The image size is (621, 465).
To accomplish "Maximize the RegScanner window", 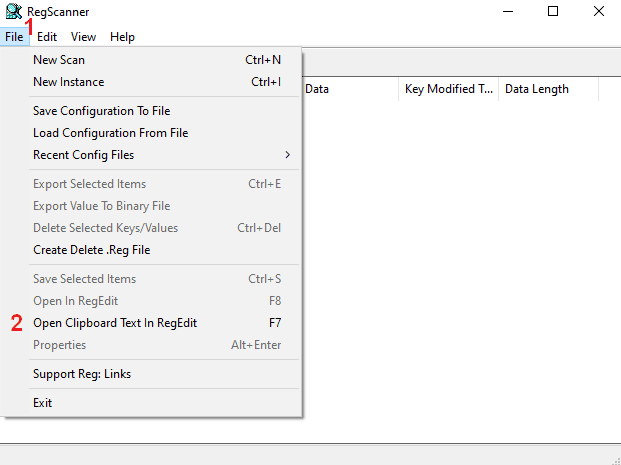I will 553,11.
